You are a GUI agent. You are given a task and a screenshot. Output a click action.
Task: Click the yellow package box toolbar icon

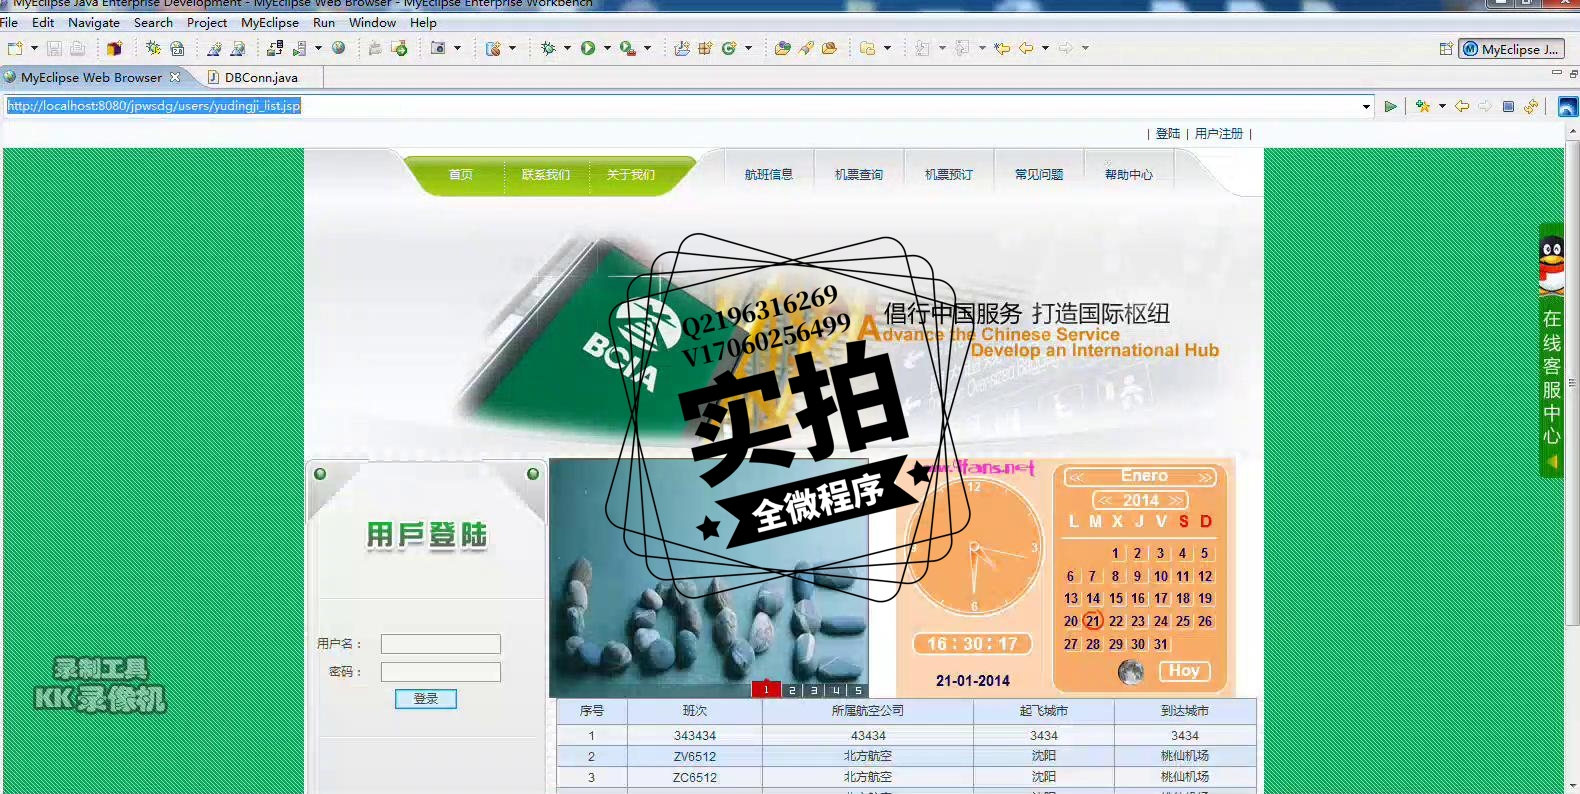click(x=114, y=48)
